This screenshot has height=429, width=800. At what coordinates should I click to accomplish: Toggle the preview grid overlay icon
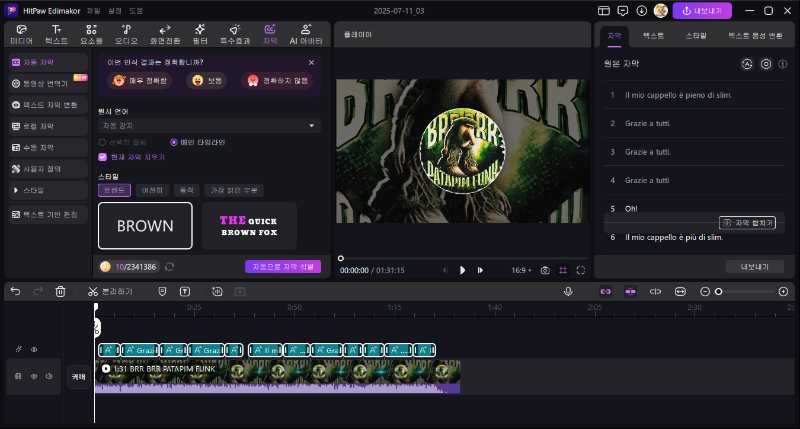pos(563,270)
